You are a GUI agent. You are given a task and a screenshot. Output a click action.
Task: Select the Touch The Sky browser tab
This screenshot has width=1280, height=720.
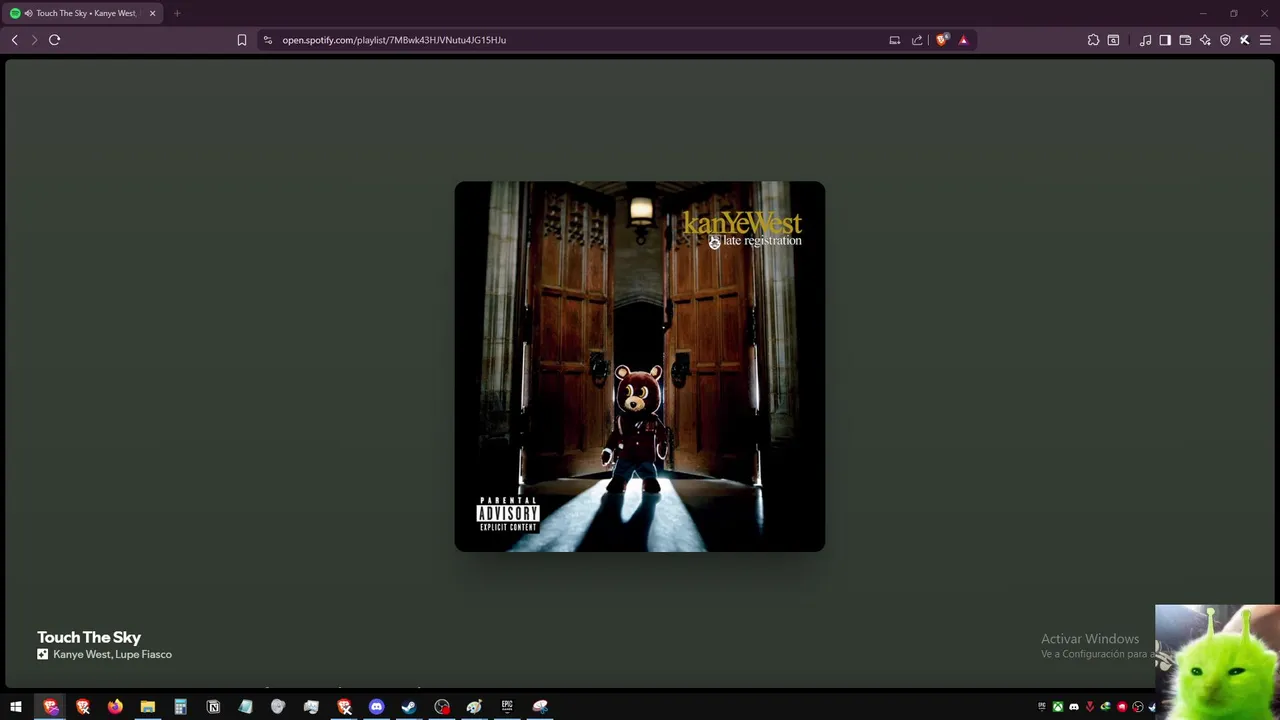84,13
